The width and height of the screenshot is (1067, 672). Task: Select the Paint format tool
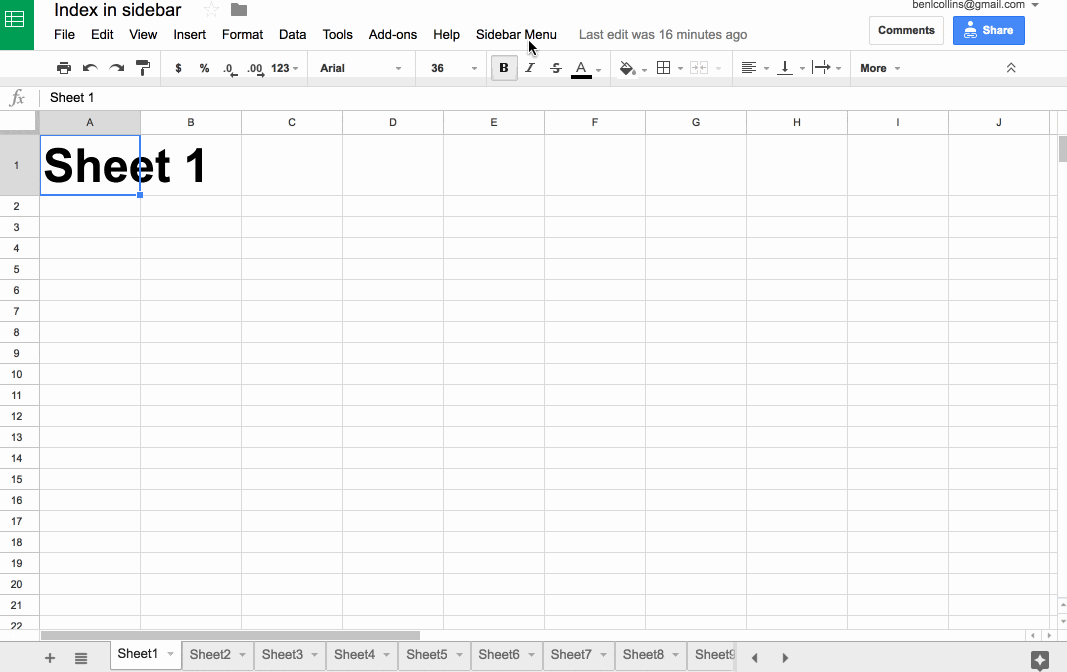[143, 67]
